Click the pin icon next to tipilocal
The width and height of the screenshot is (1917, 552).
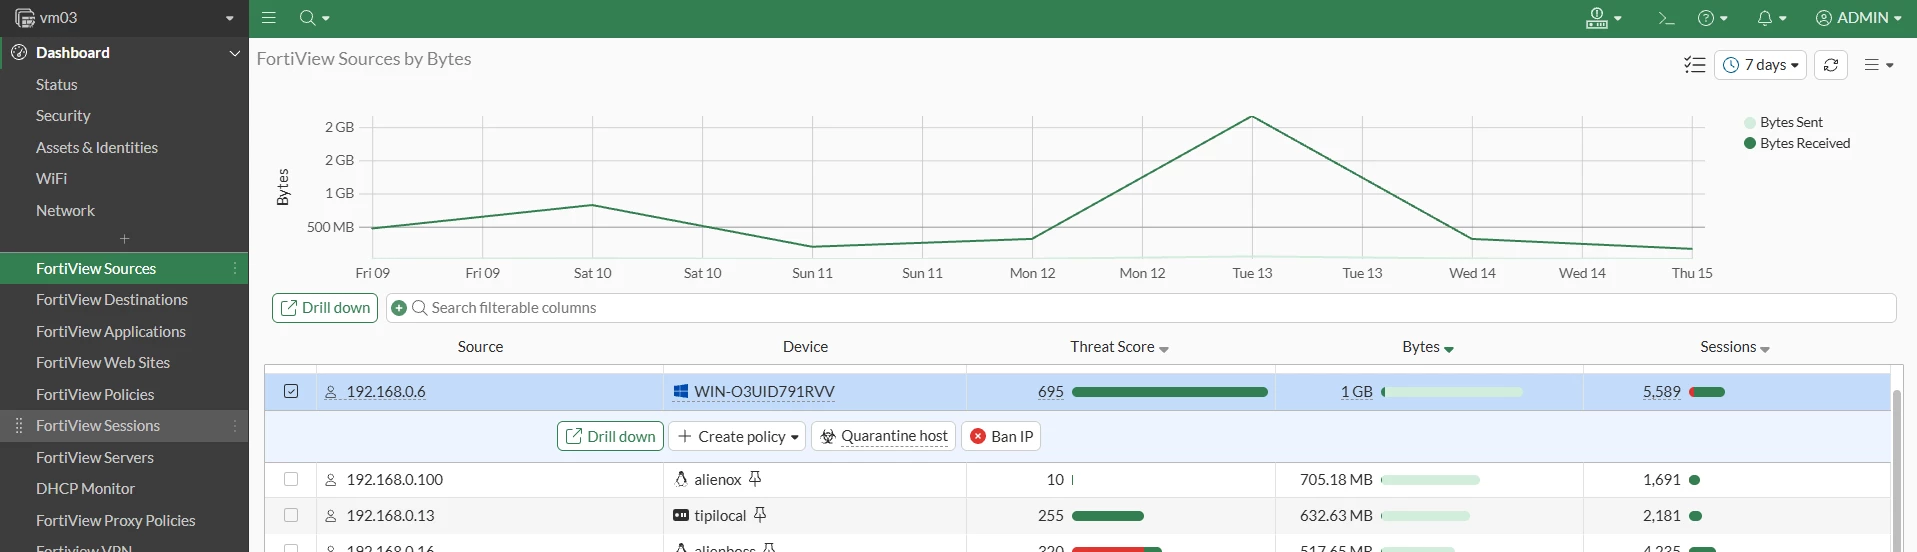pyautogui.click(x=760, y=515)
